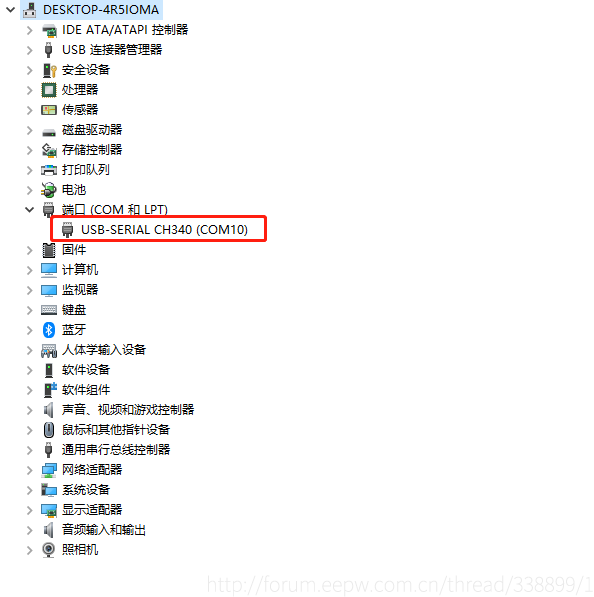Viewport: 594px width, 597px height.
Task: Click the battery icon next to 电池
Action: [49, 190]
